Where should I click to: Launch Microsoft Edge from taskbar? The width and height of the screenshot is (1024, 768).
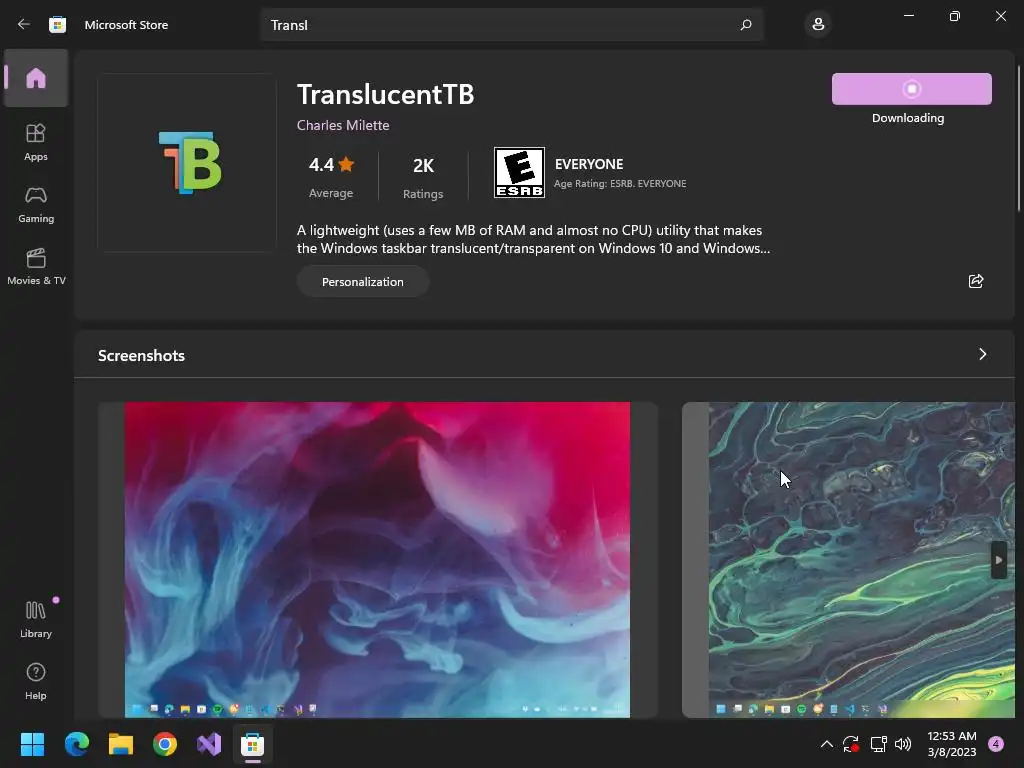coord(77,744)
